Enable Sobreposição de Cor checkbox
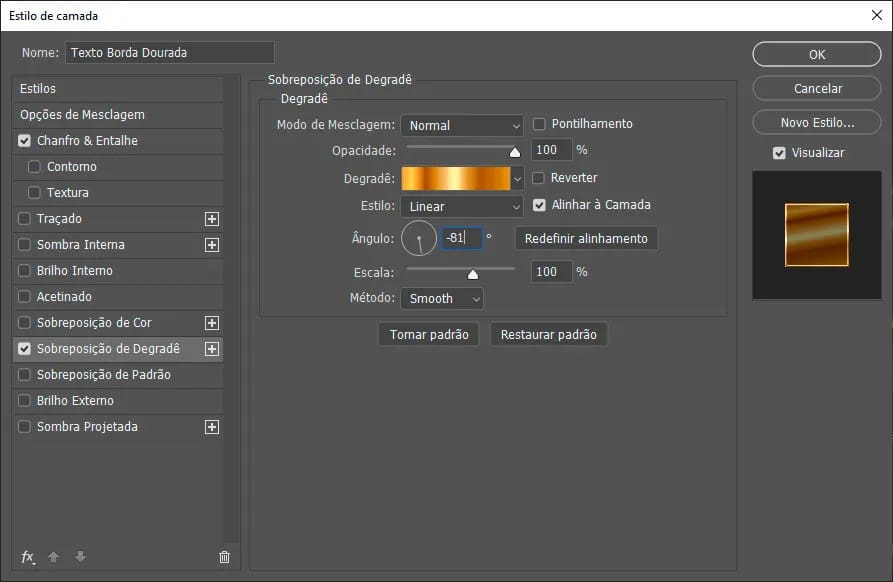The width and height of the screenshot is (893, 582). click(24, 323)
